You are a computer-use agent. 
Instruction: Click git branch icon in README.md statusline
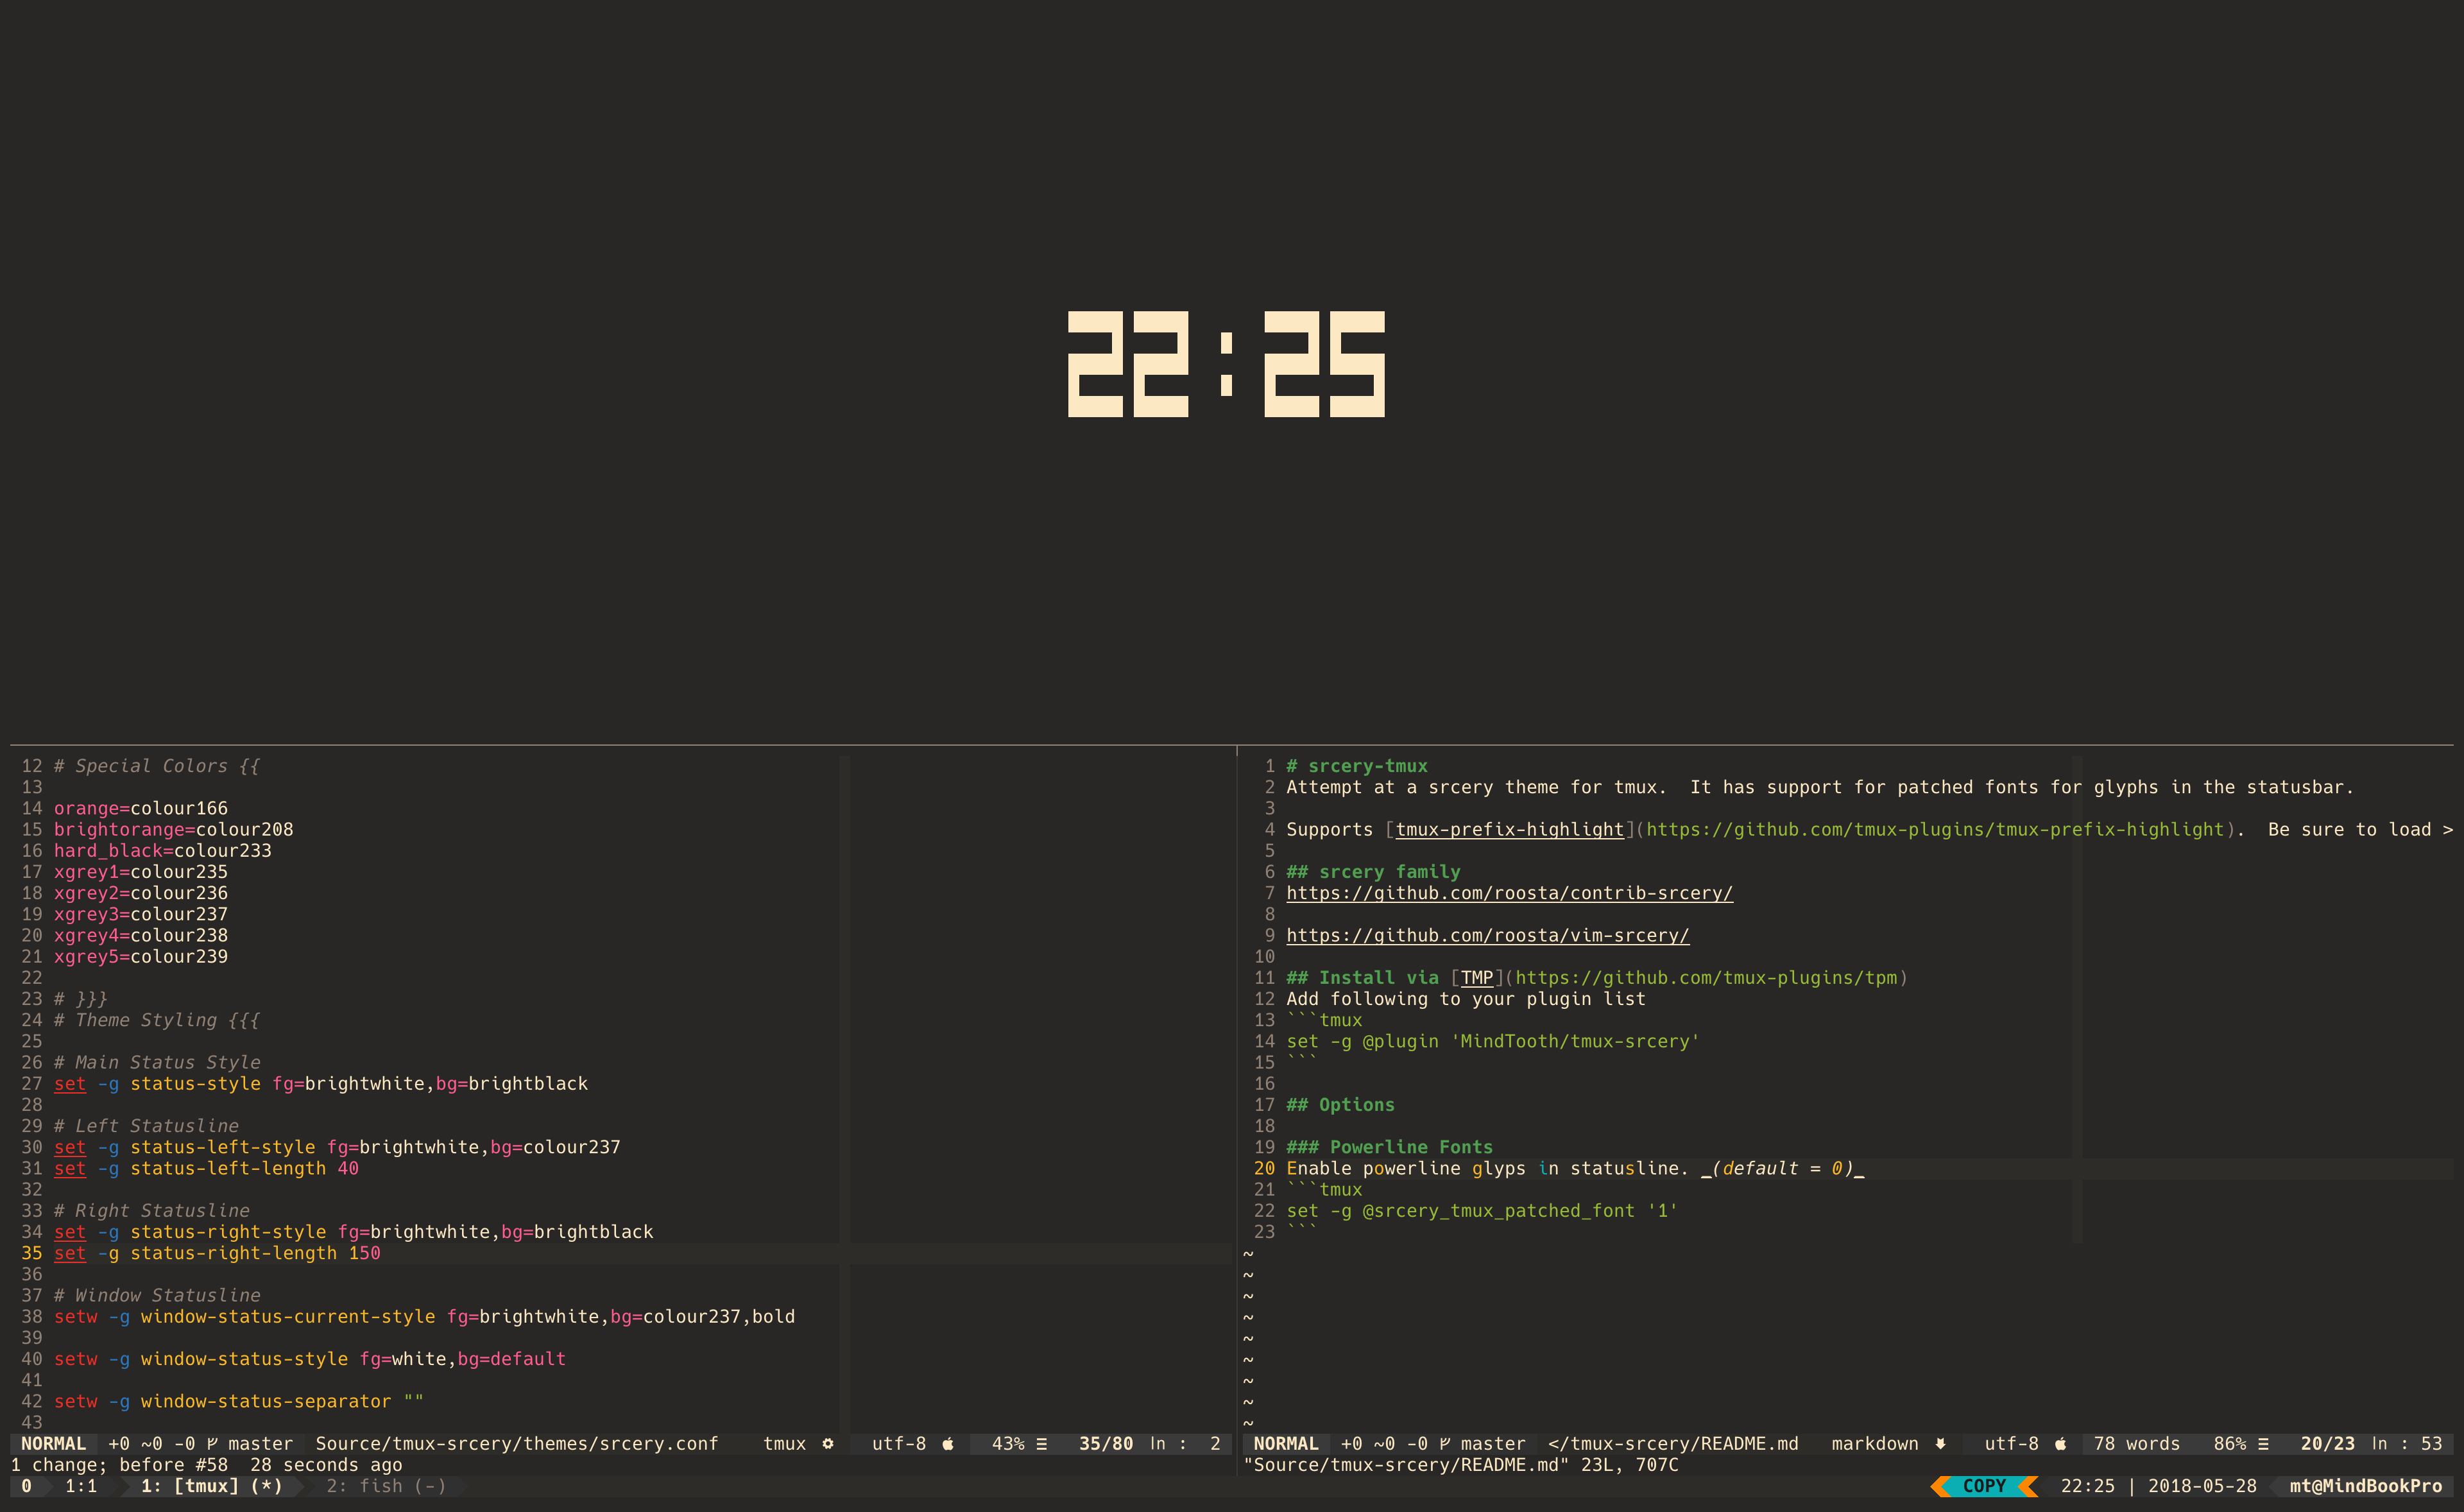point(1445,1443)
